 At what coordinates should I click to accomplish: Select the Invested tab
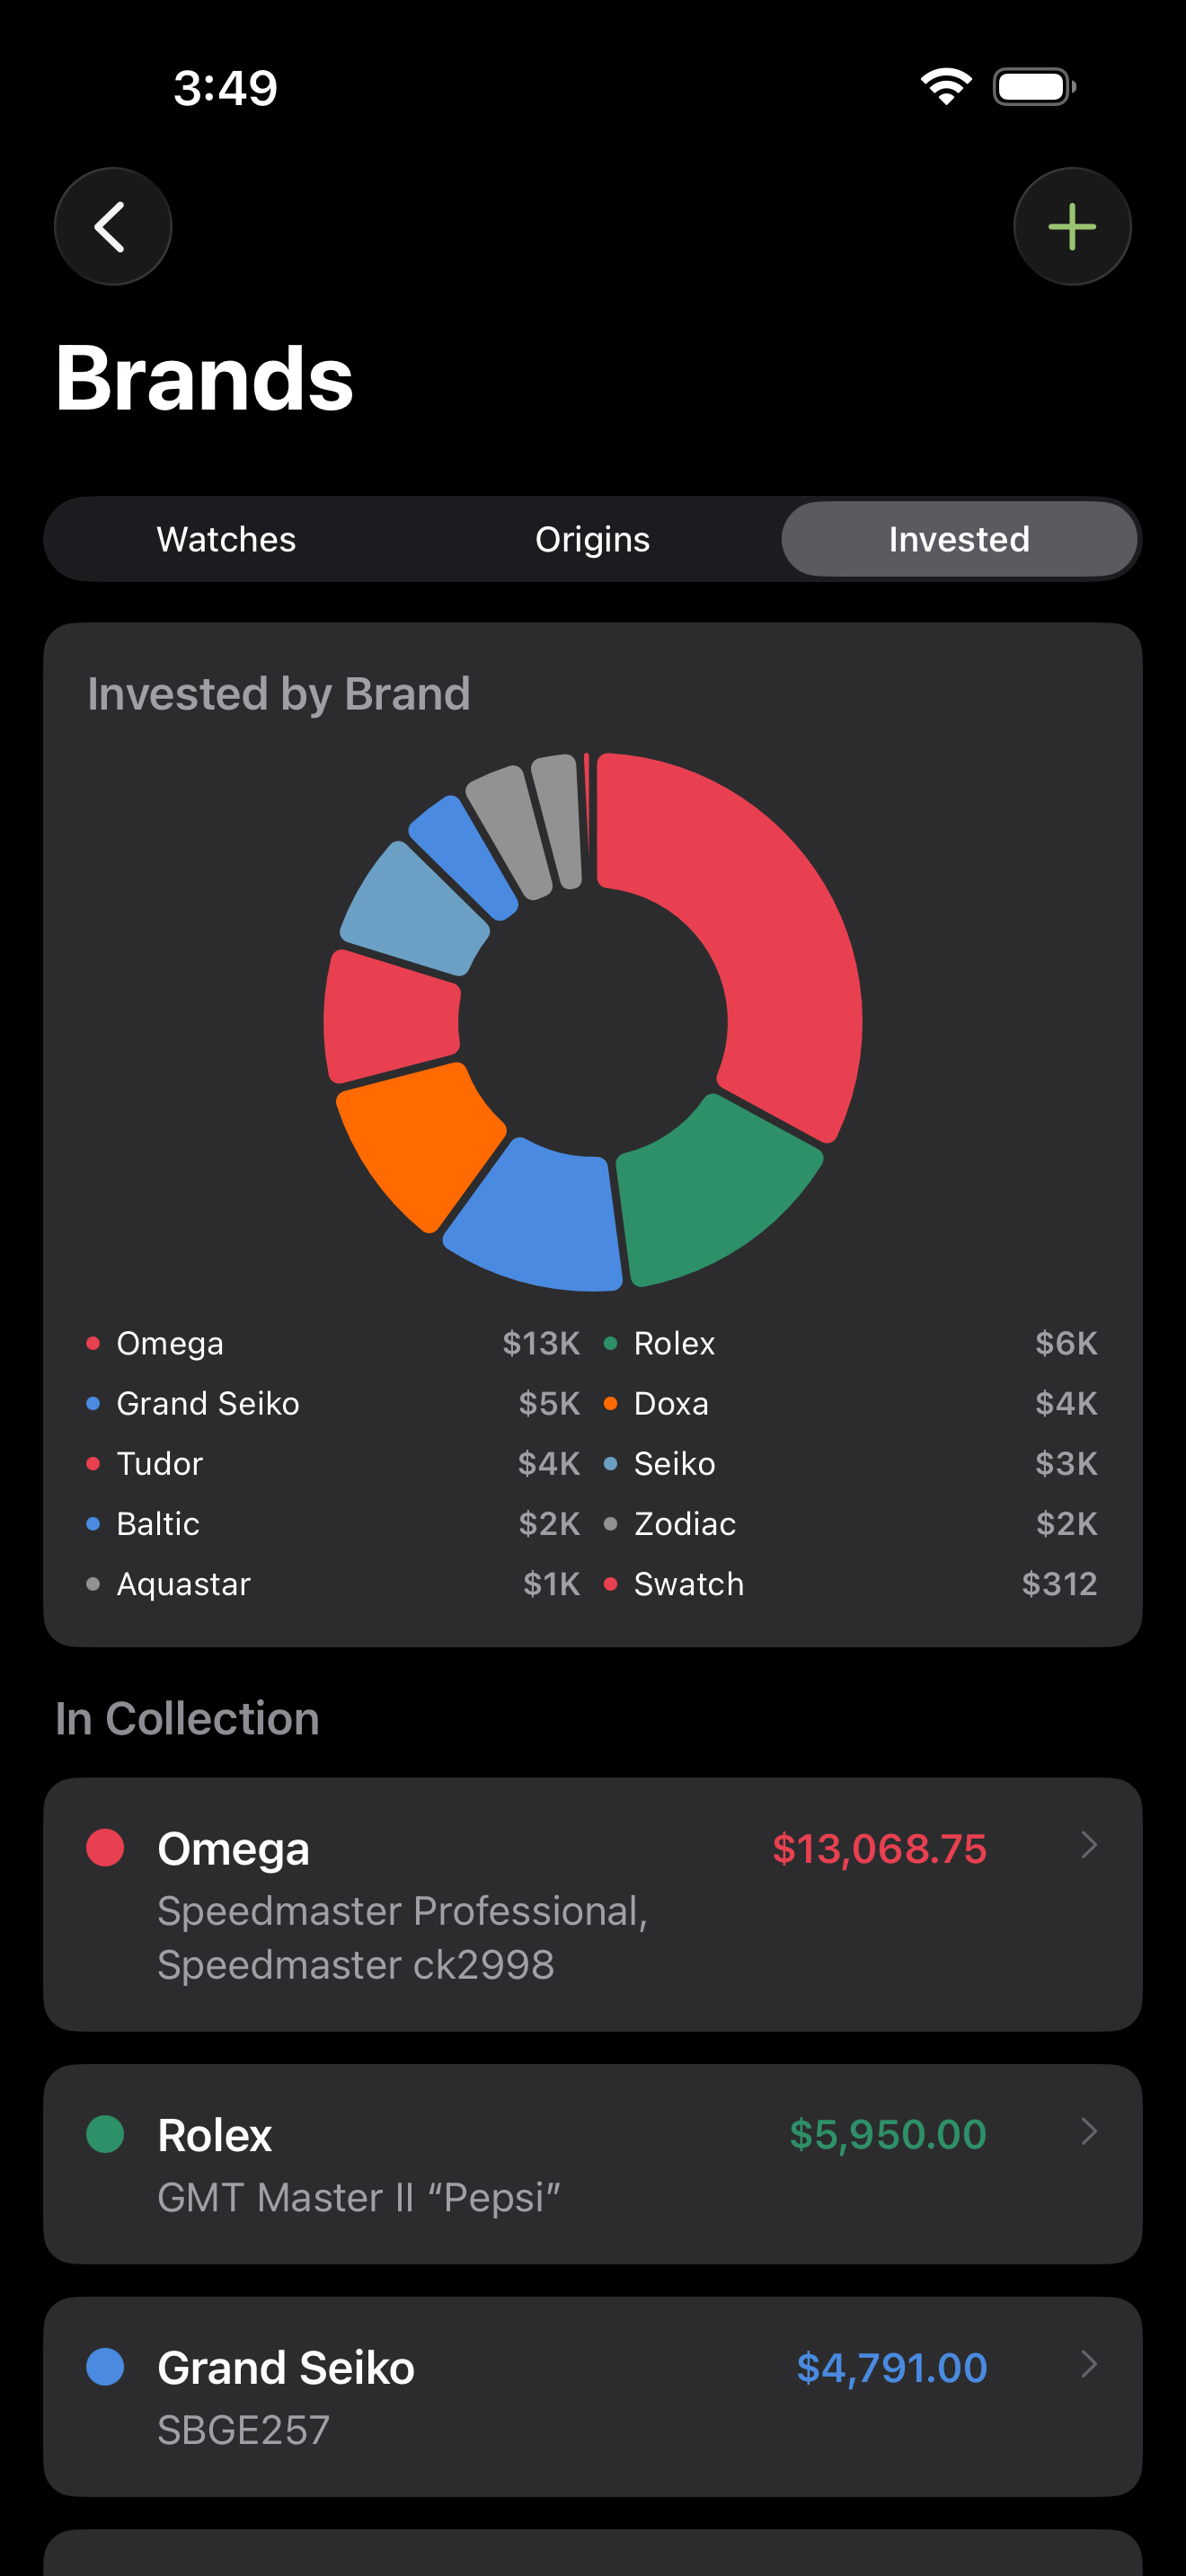point(958,539)
